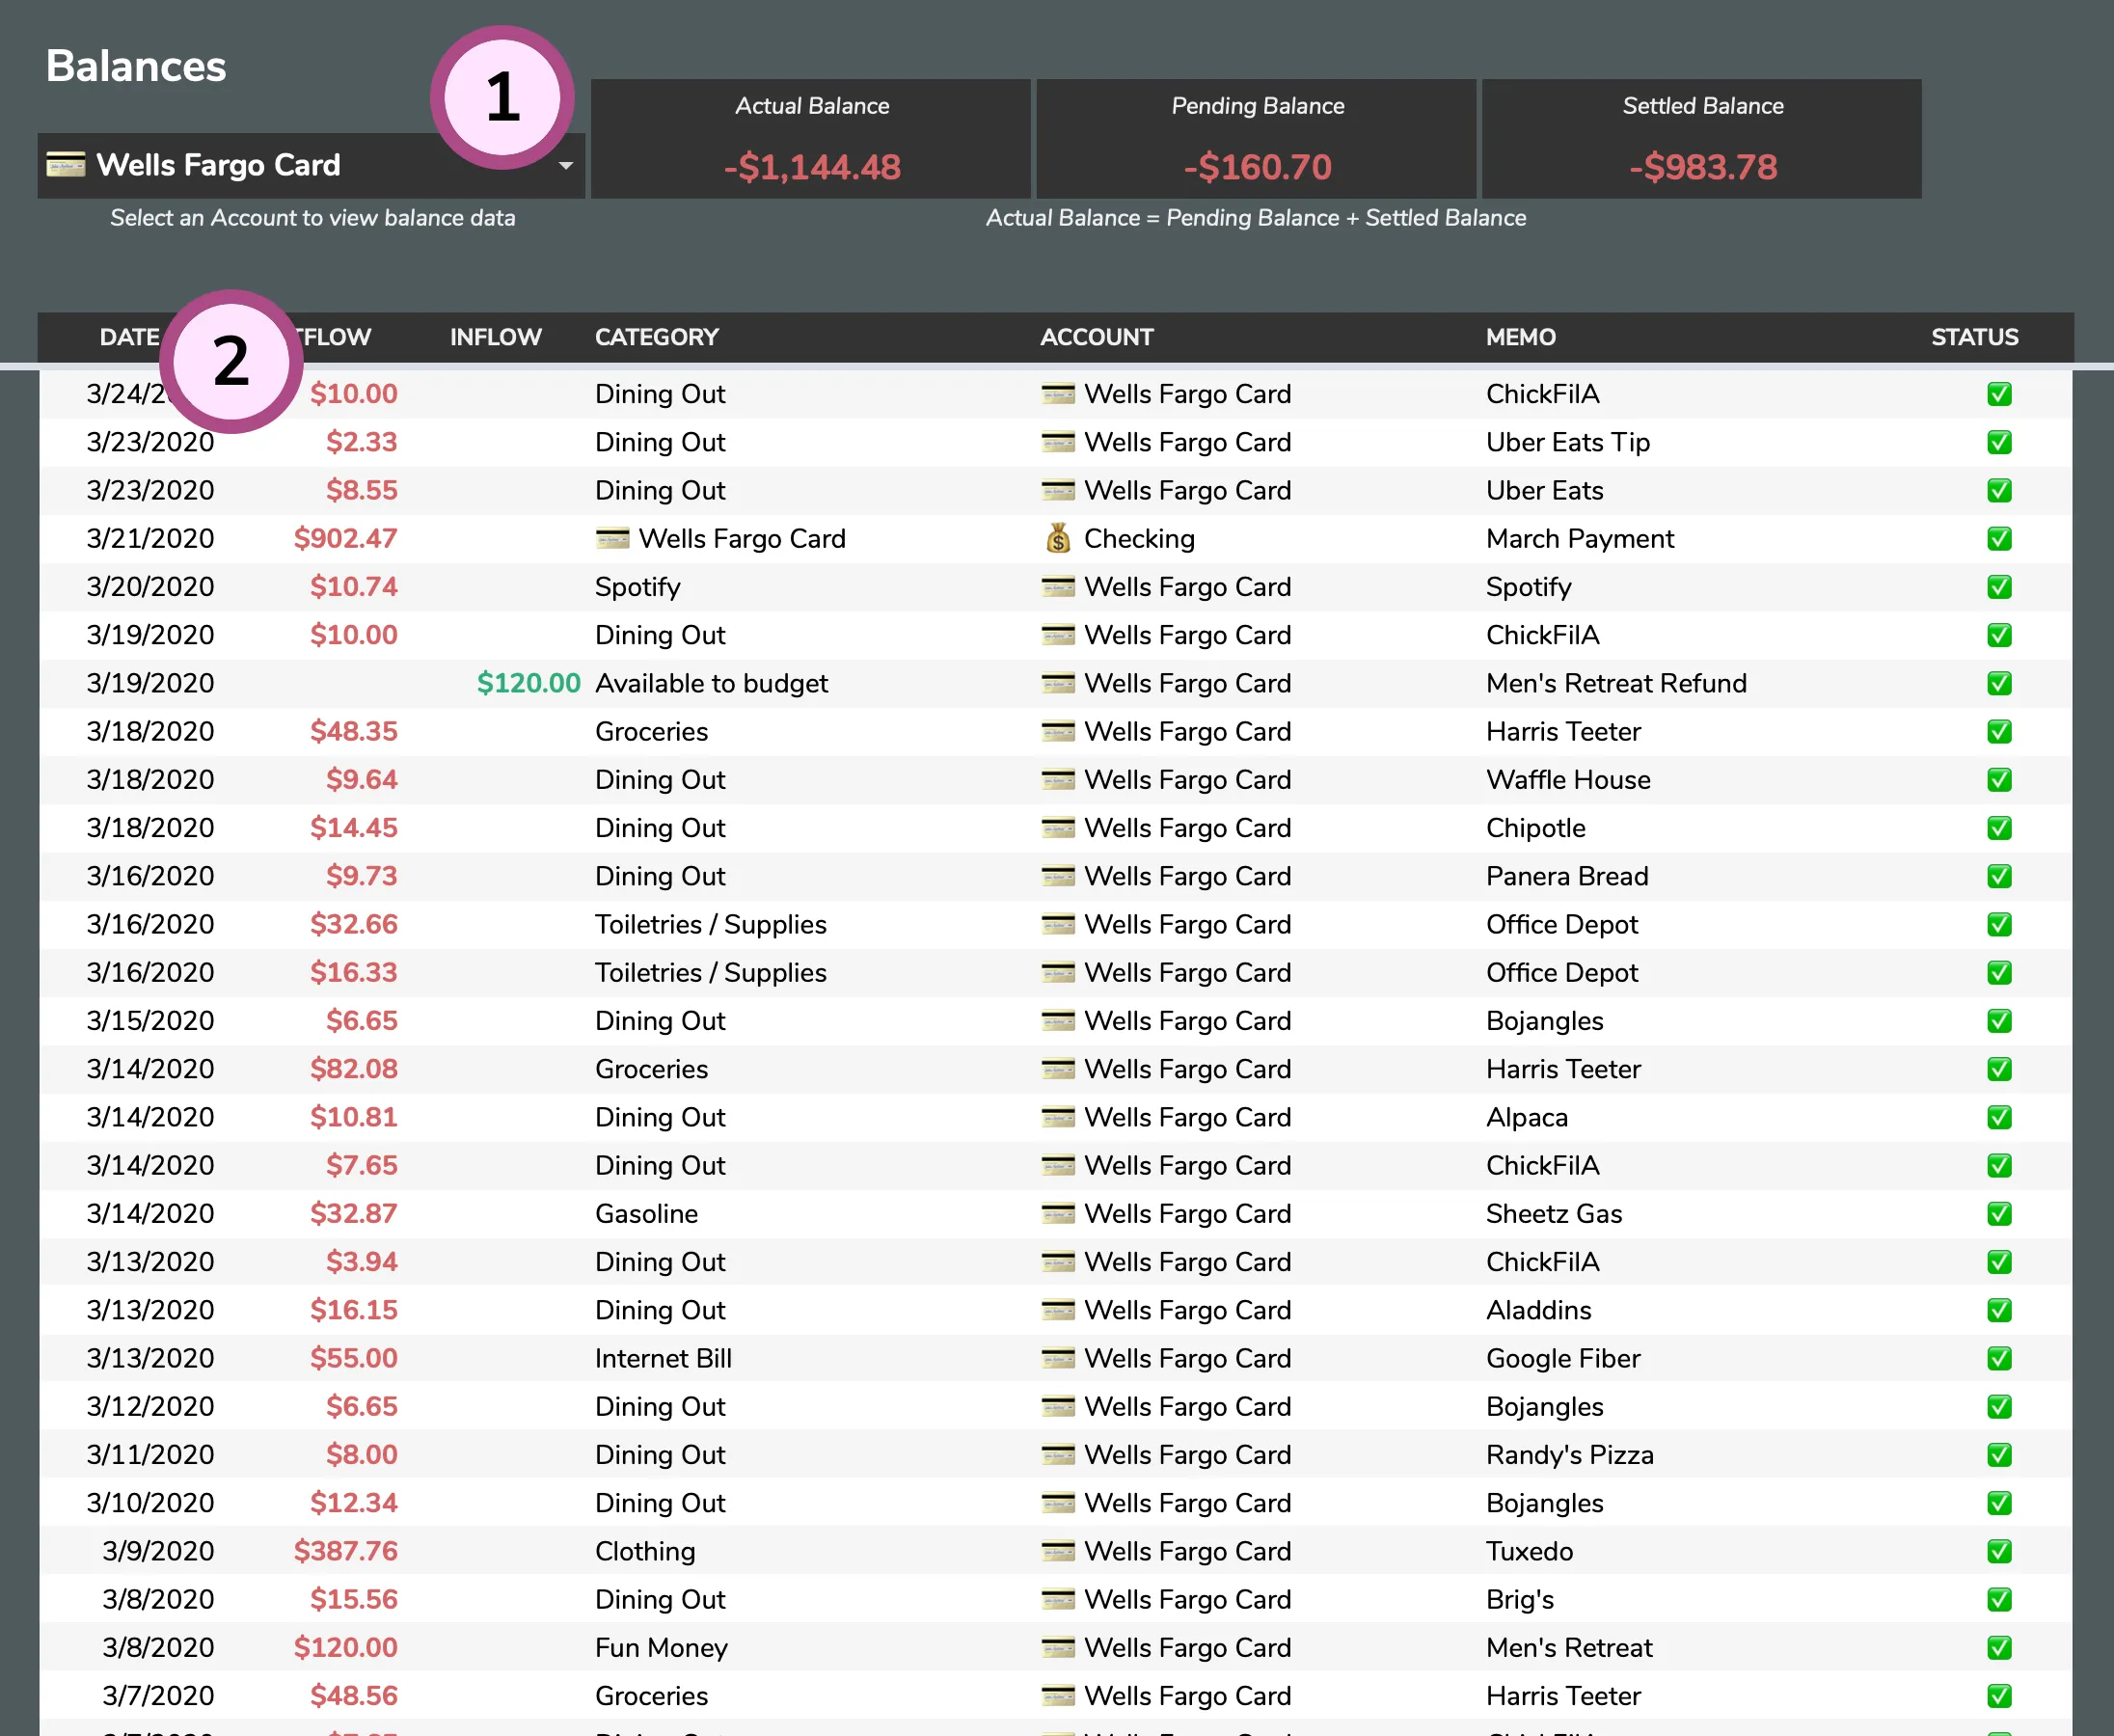
Task: Click the card icon in the Spotify row
Action: click(x=1058, y=587)
